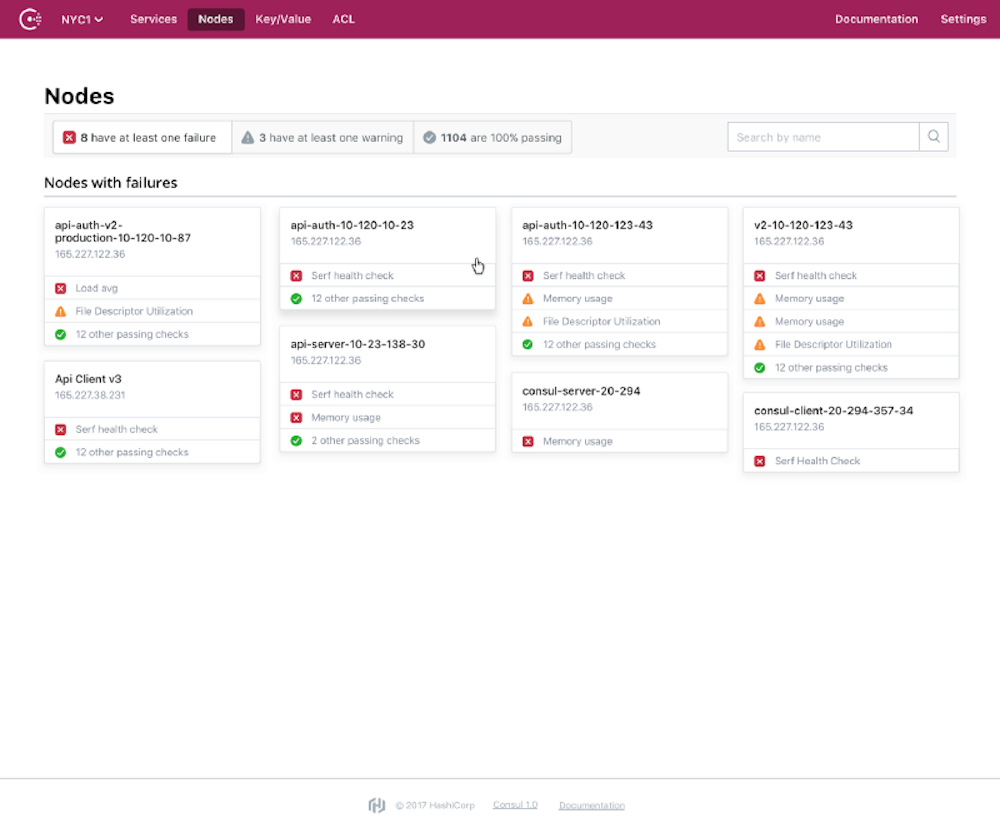Click the HashiCorp logo in the footer
This screenshot has height=833, width=1000.
pyautogui.click(x=376, y=804)
